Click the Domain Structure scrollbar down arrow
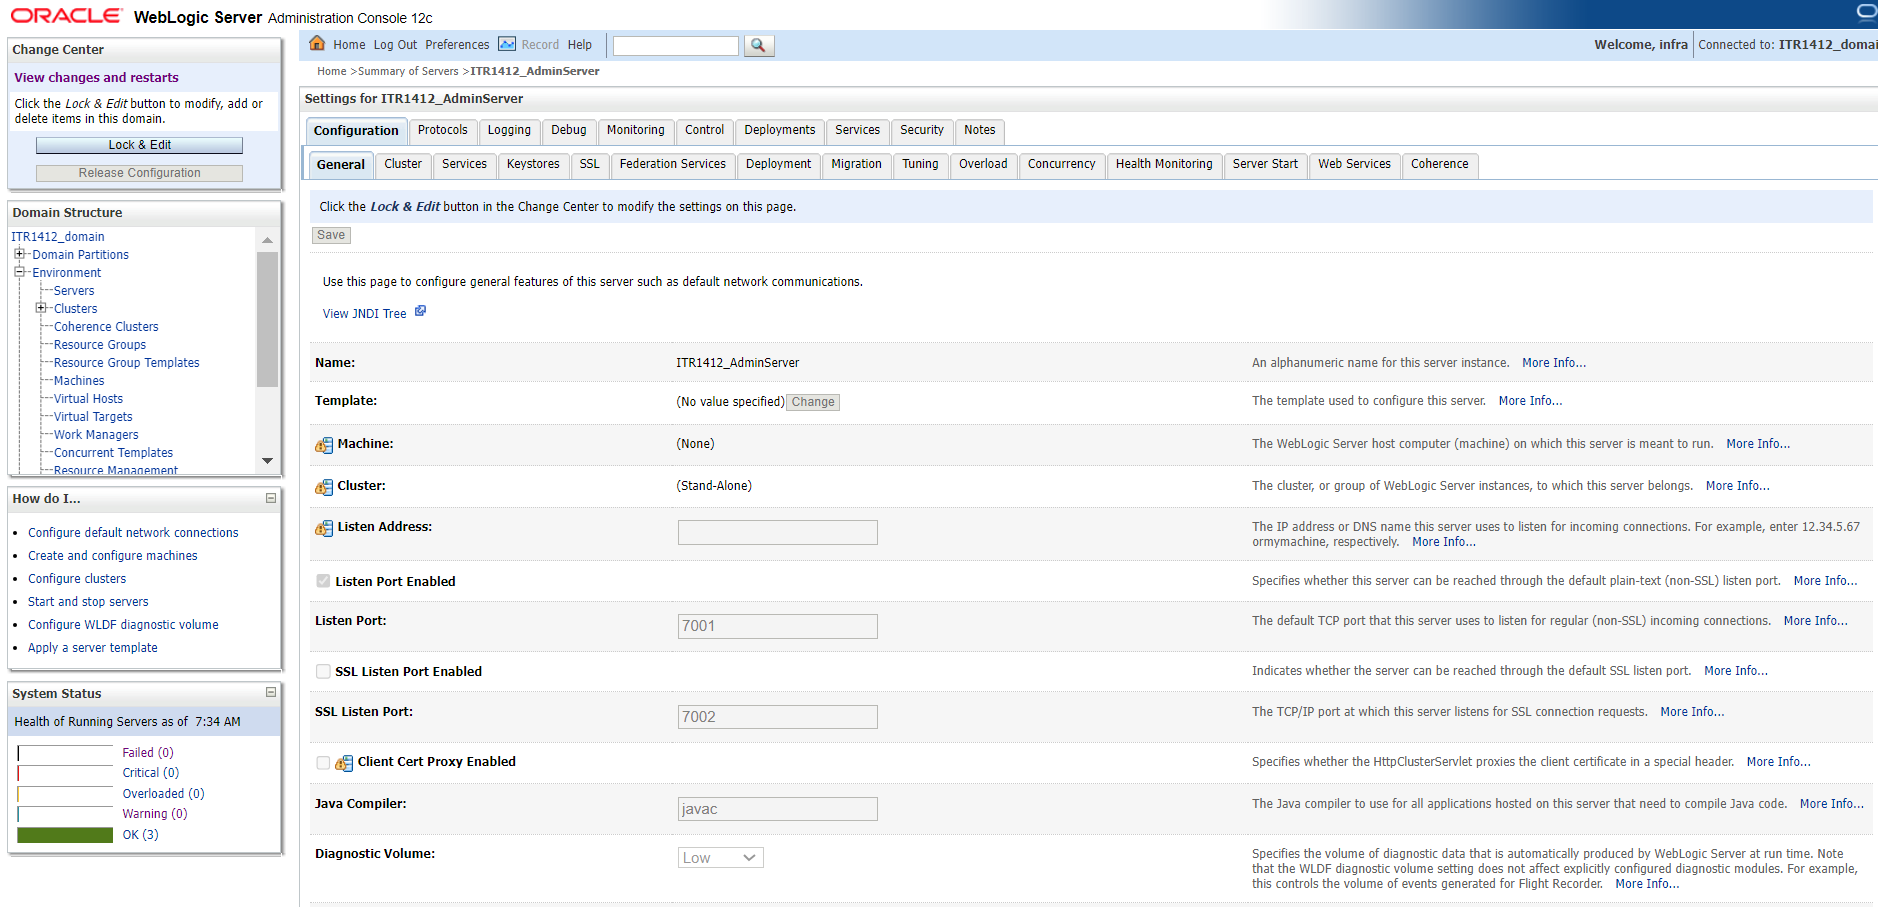1878x907 pixels. (x=267, y=461)
